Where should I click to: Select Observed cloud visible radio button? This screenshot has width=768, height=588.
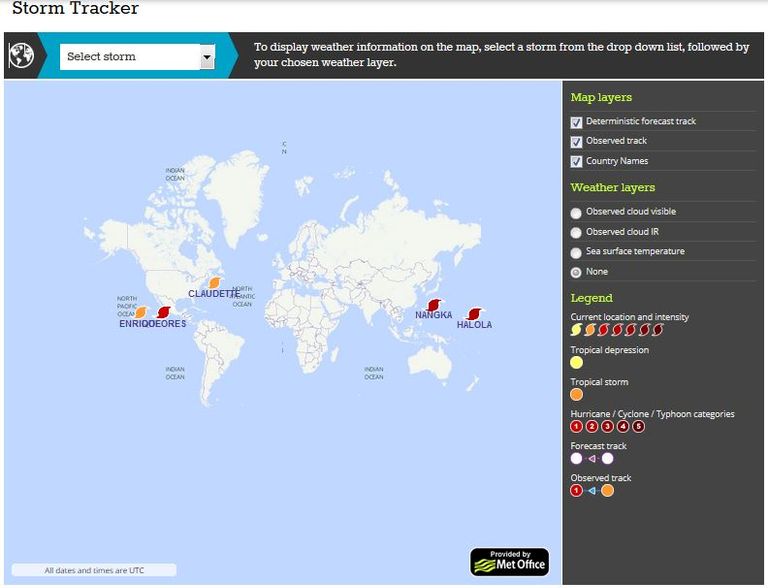click(576, 213)
